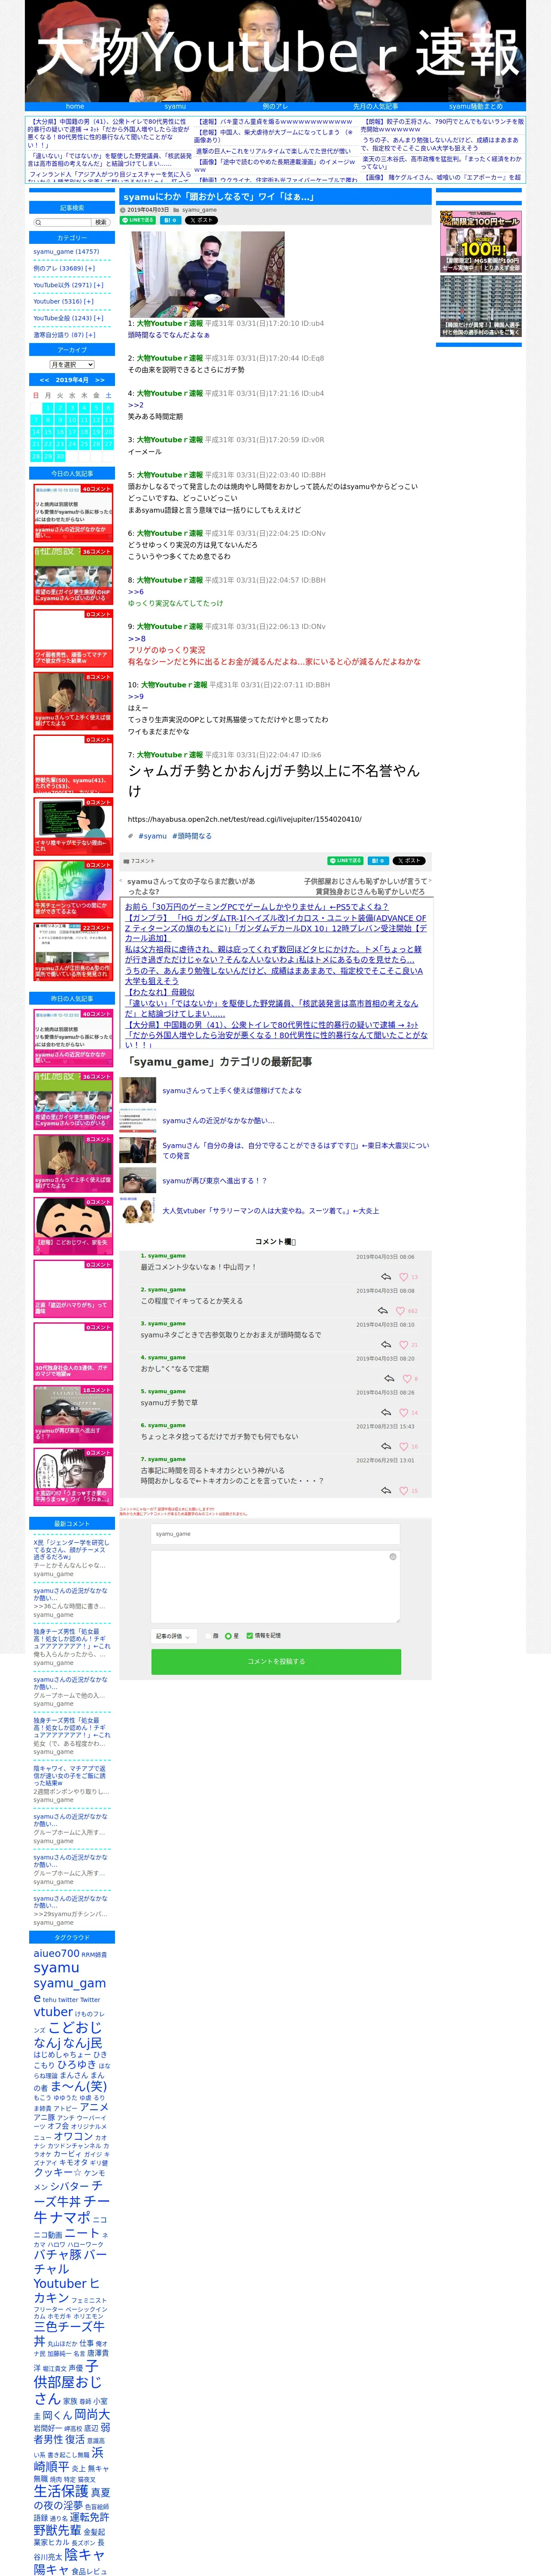Heart comment 6 with 16 likes
Image resolution: width=551 pixels, height=2576 pixels.
pos(404,1447)
